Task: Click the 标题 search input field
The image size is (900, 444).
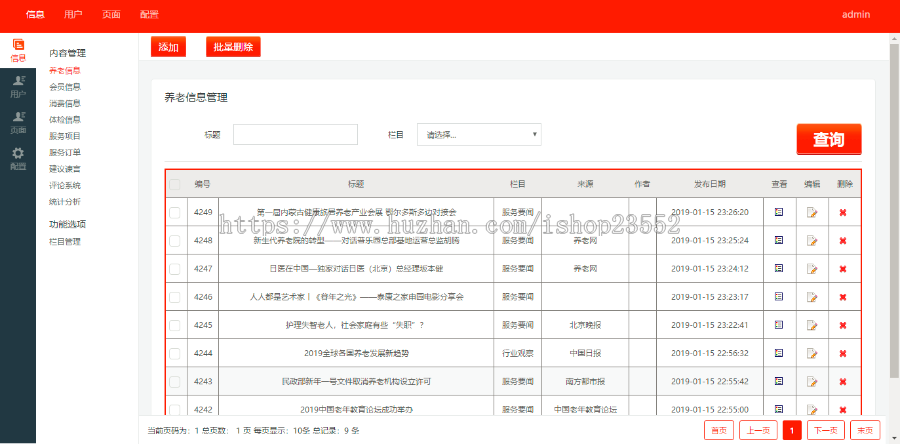Action: pos(295,134)
